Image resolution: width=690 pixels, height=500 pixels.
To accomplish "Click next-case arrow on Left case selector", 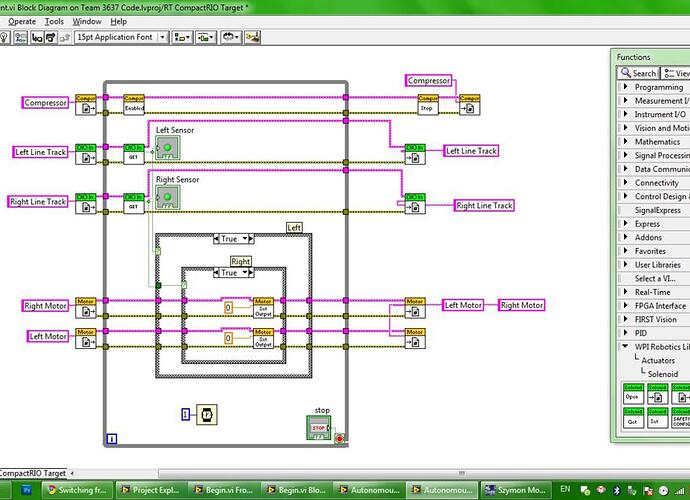I will coord(251,239).
